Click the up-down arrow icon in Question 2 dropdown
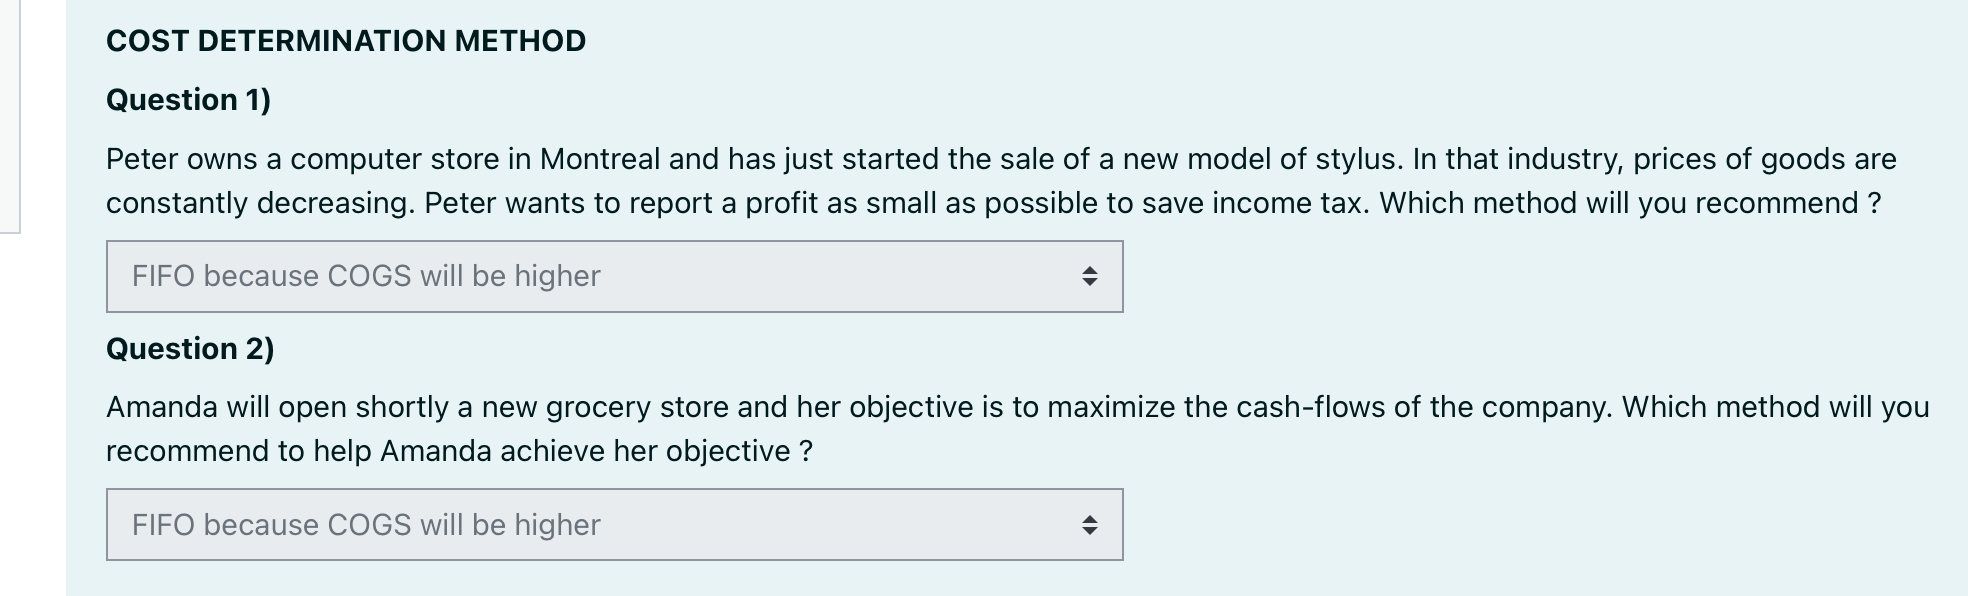1968x596 pixels. click(1089, 525)
